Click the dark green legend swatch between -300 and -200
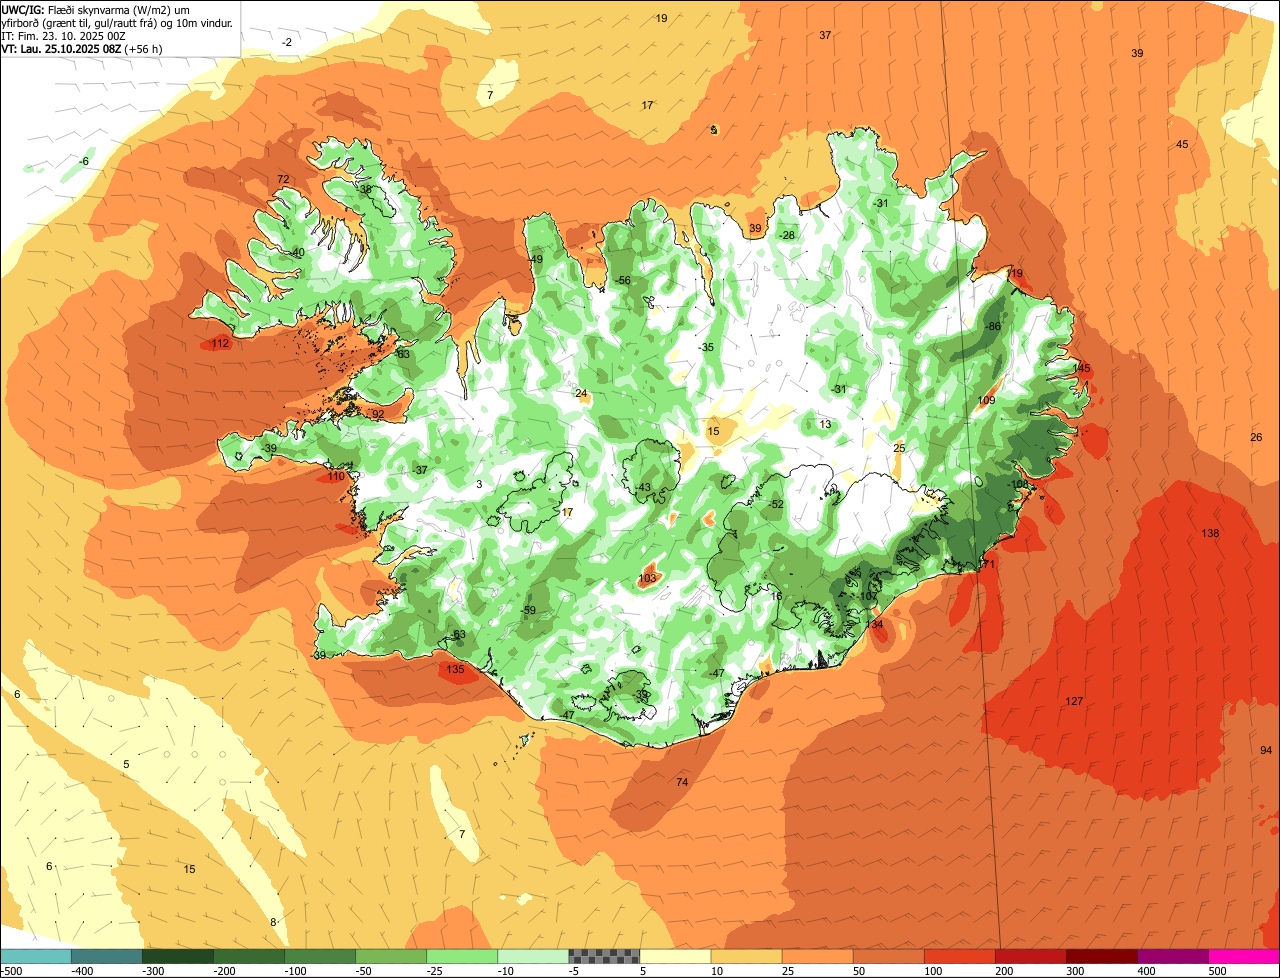Viewport: 1280px width, 978px height. pos(178,956)
